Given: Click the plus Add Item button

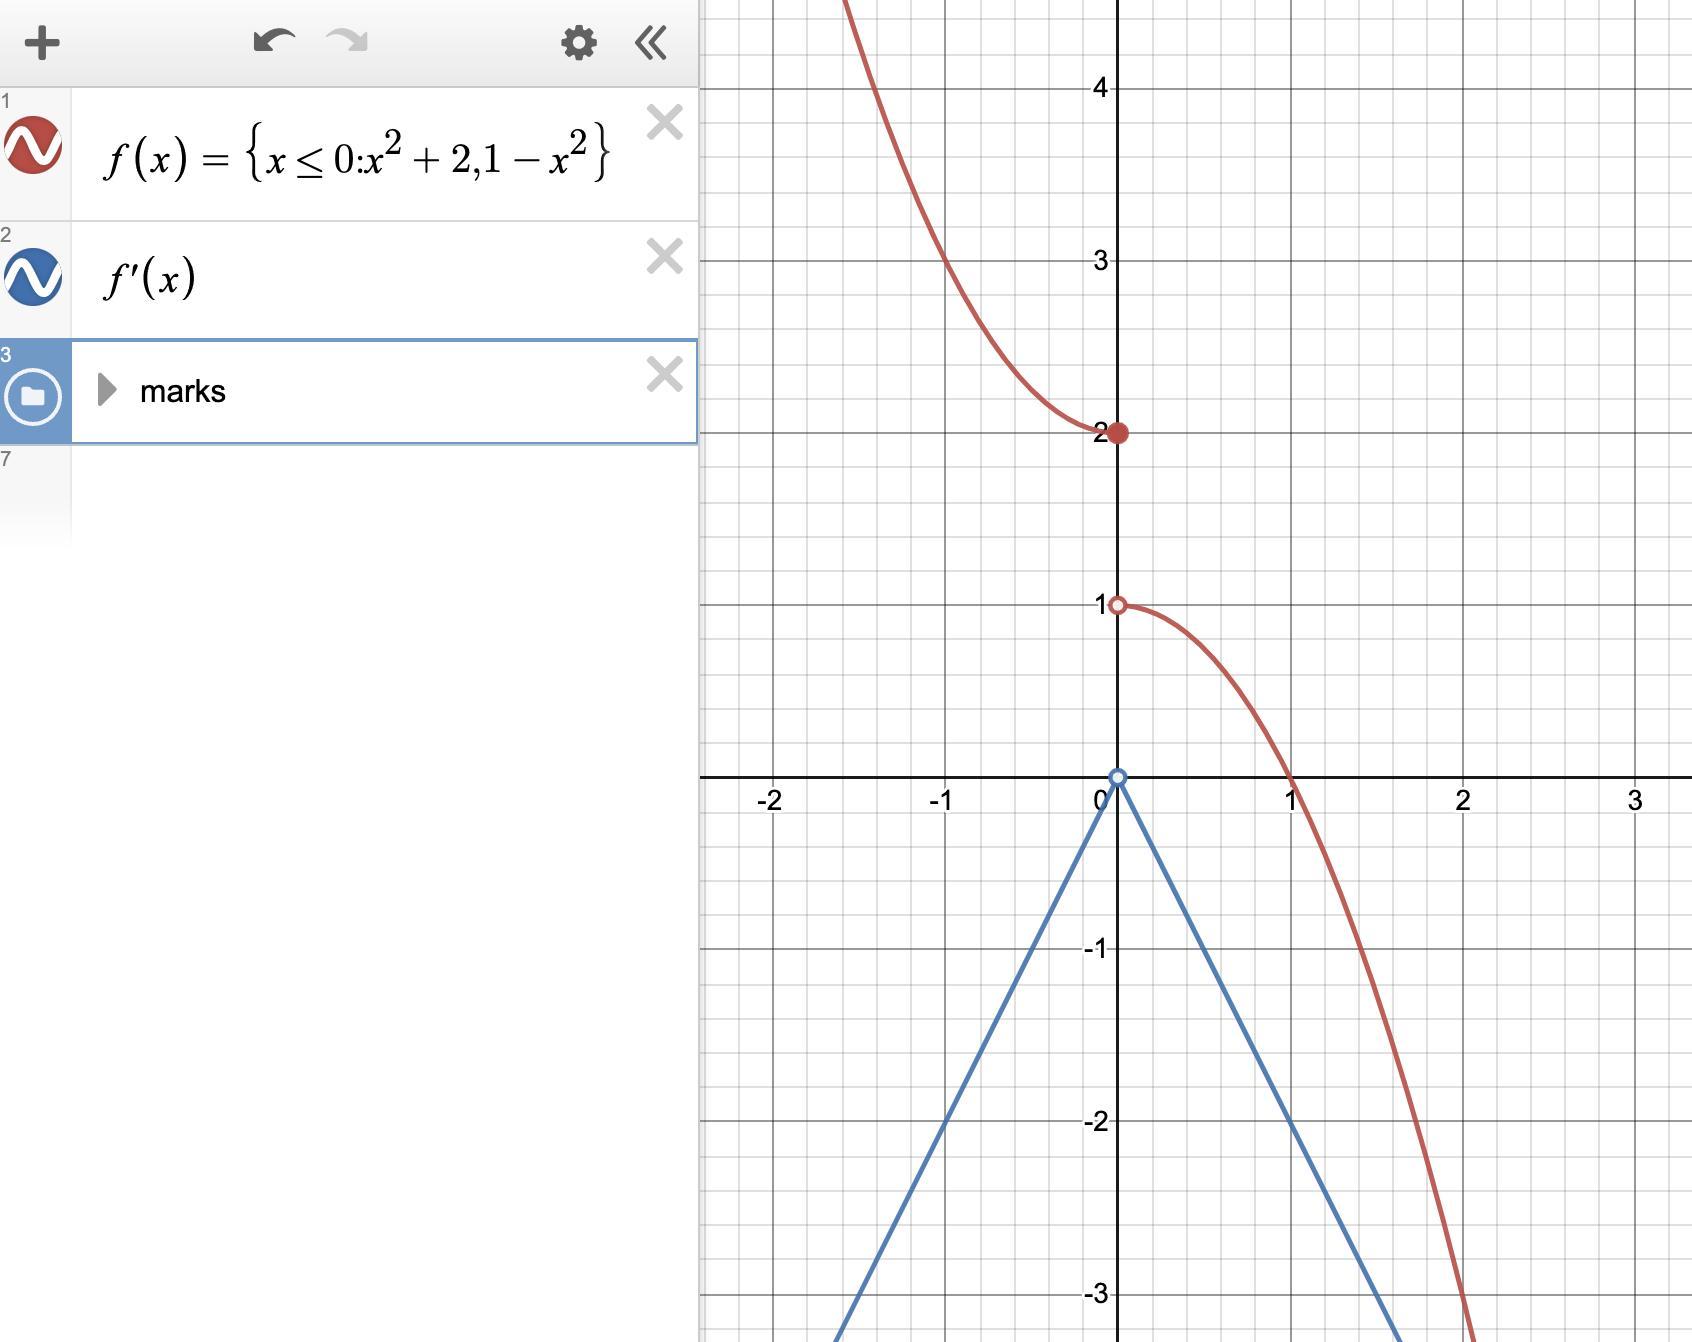Looking at the screenshot, I should [x=42, y=43].
